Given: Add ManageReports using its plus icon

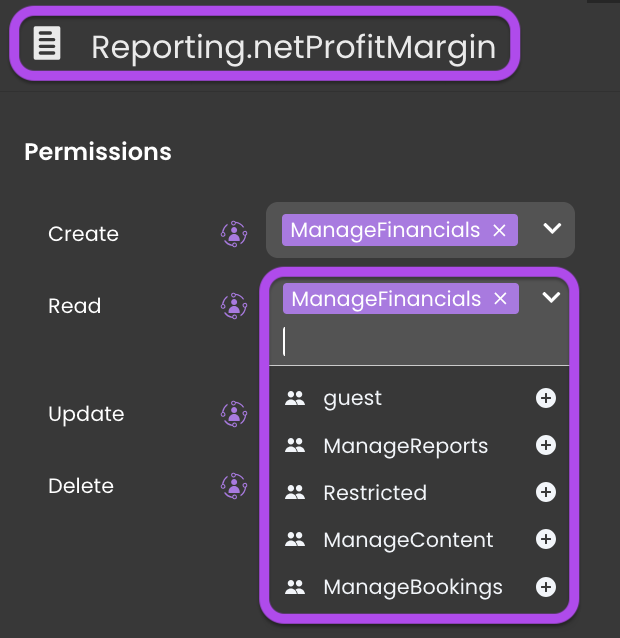Looking at the screenshot, I should pyautogui.click(x=546, y=445).
